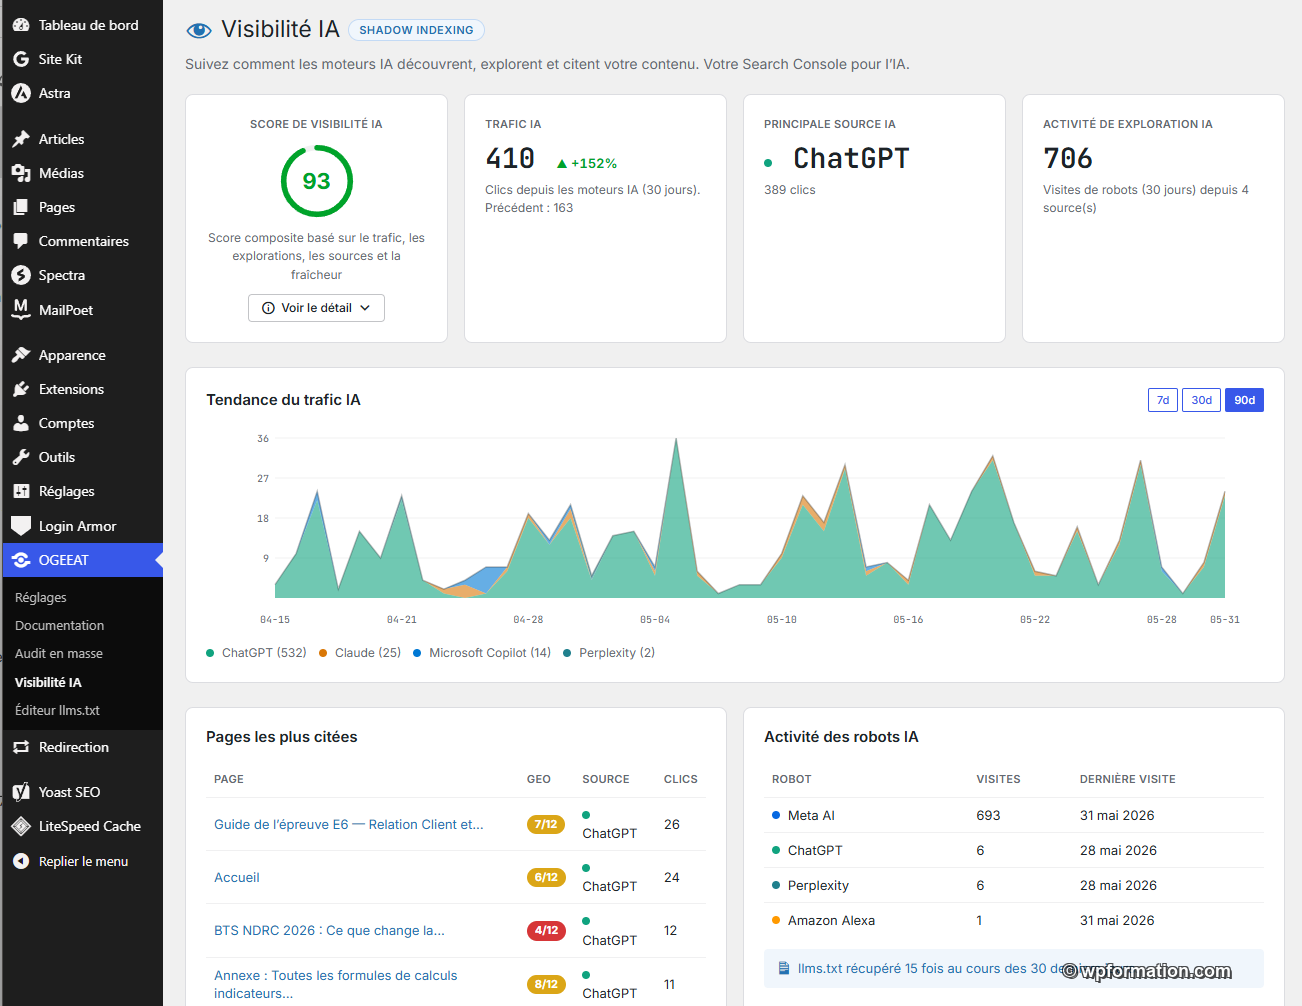Click the Login Armor shield icon
The image size is (1302, 1006).
[21, 526]
